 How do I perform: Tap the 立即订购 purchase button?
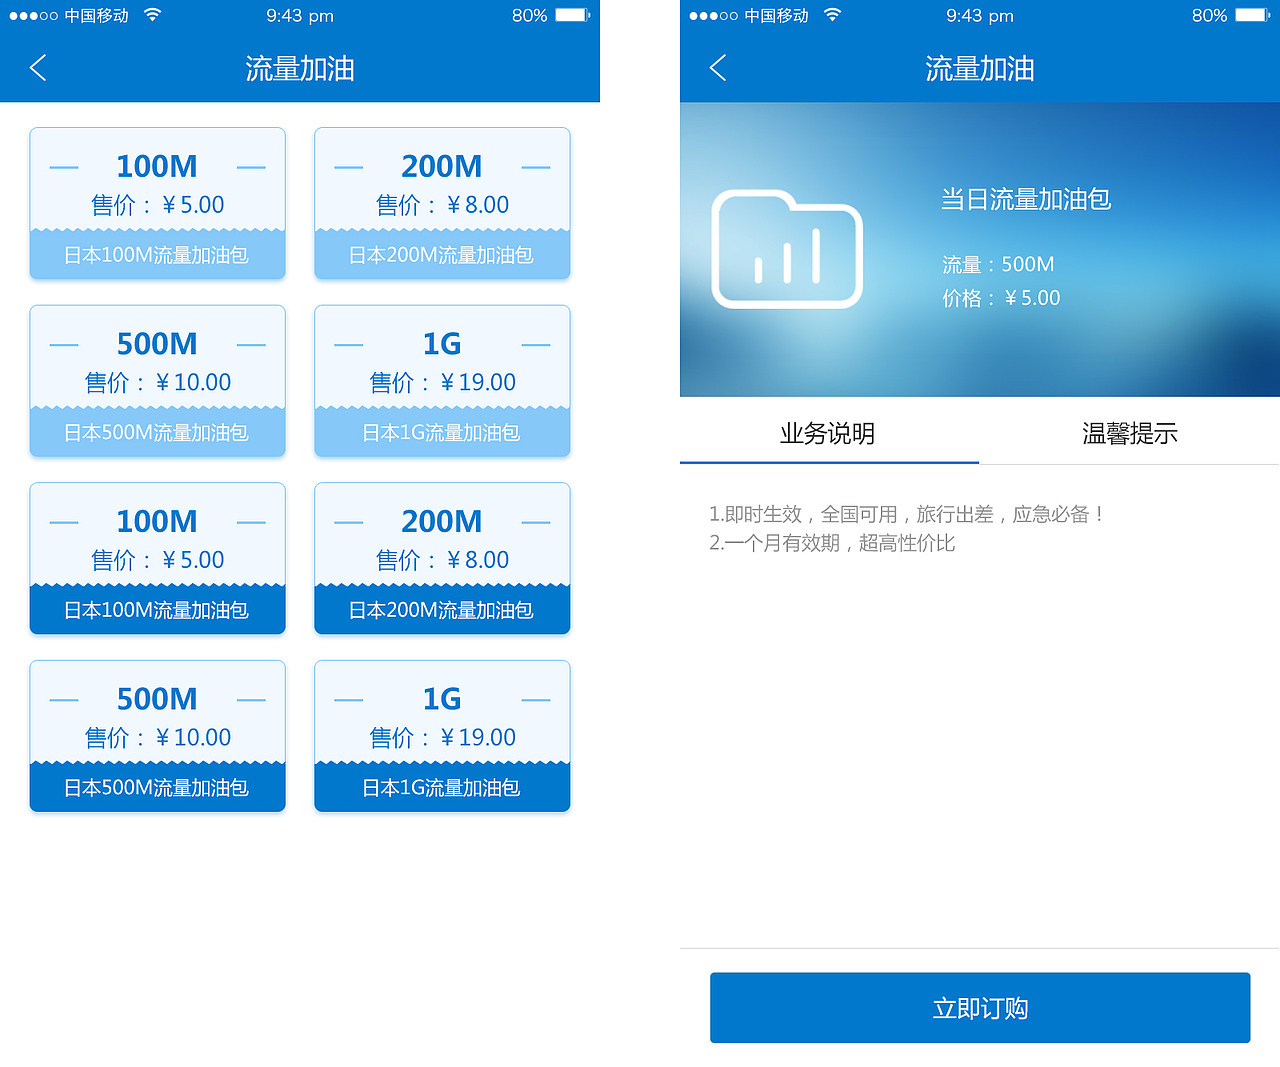[x=979, y=1007]
